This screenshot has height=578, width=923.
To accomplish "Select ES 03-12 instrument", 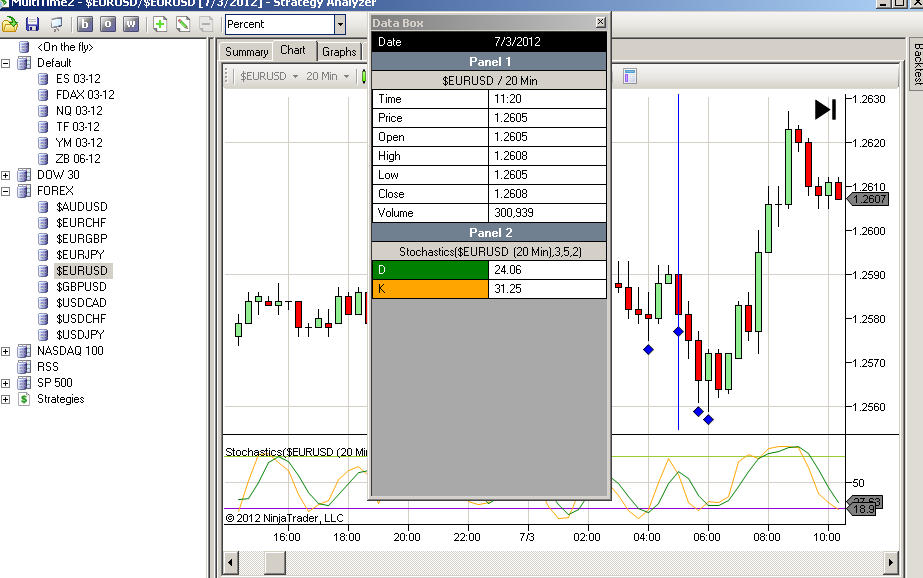I will 78,79.
